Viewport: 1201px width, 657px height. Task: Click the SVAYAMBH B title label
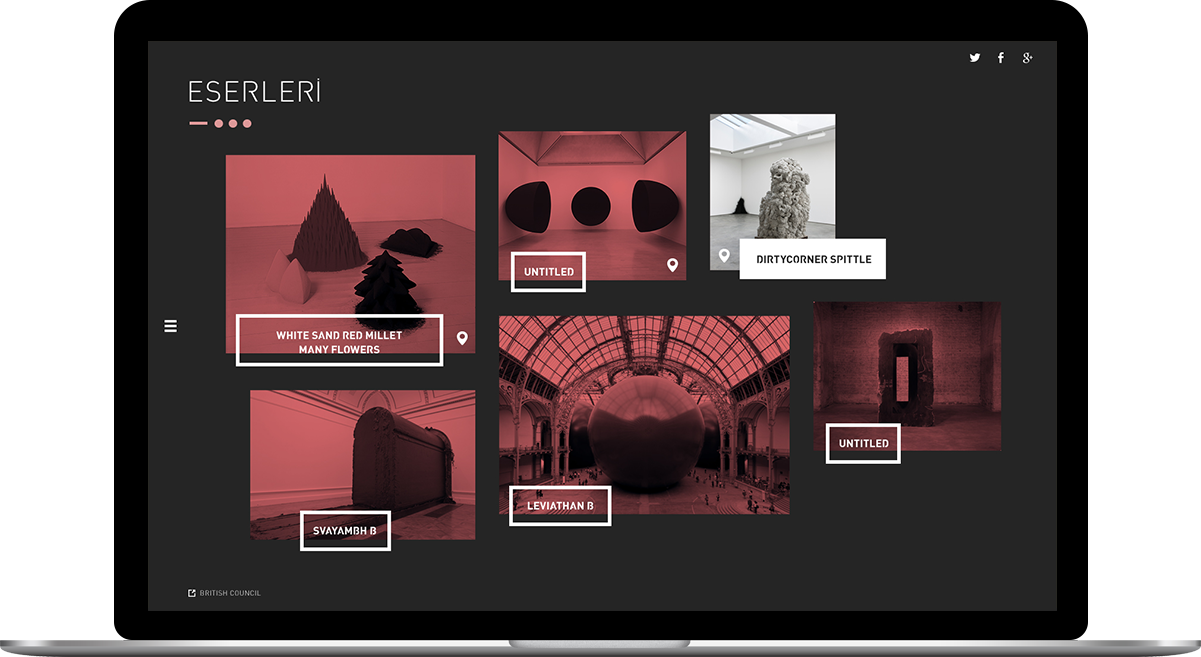pyautogui.click(x=345, y=531)
